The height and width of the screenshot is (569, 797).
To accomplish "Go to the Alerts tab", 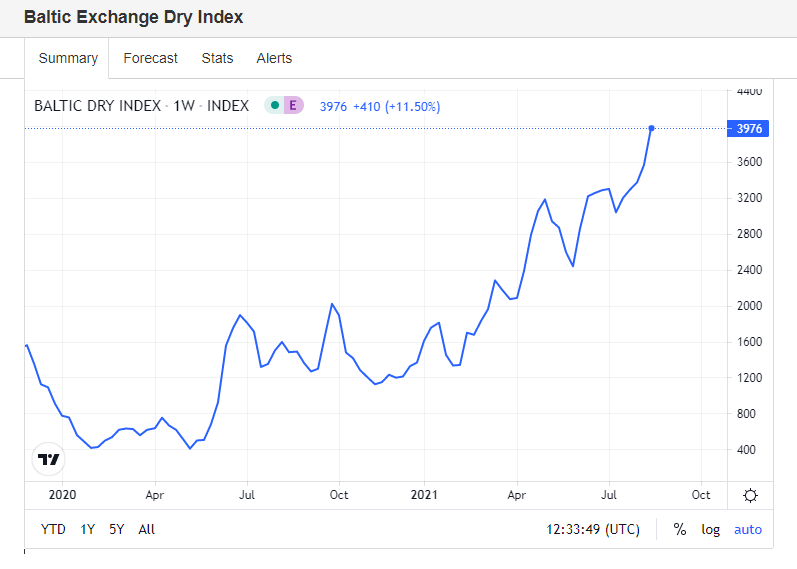I will coord(274,58).
